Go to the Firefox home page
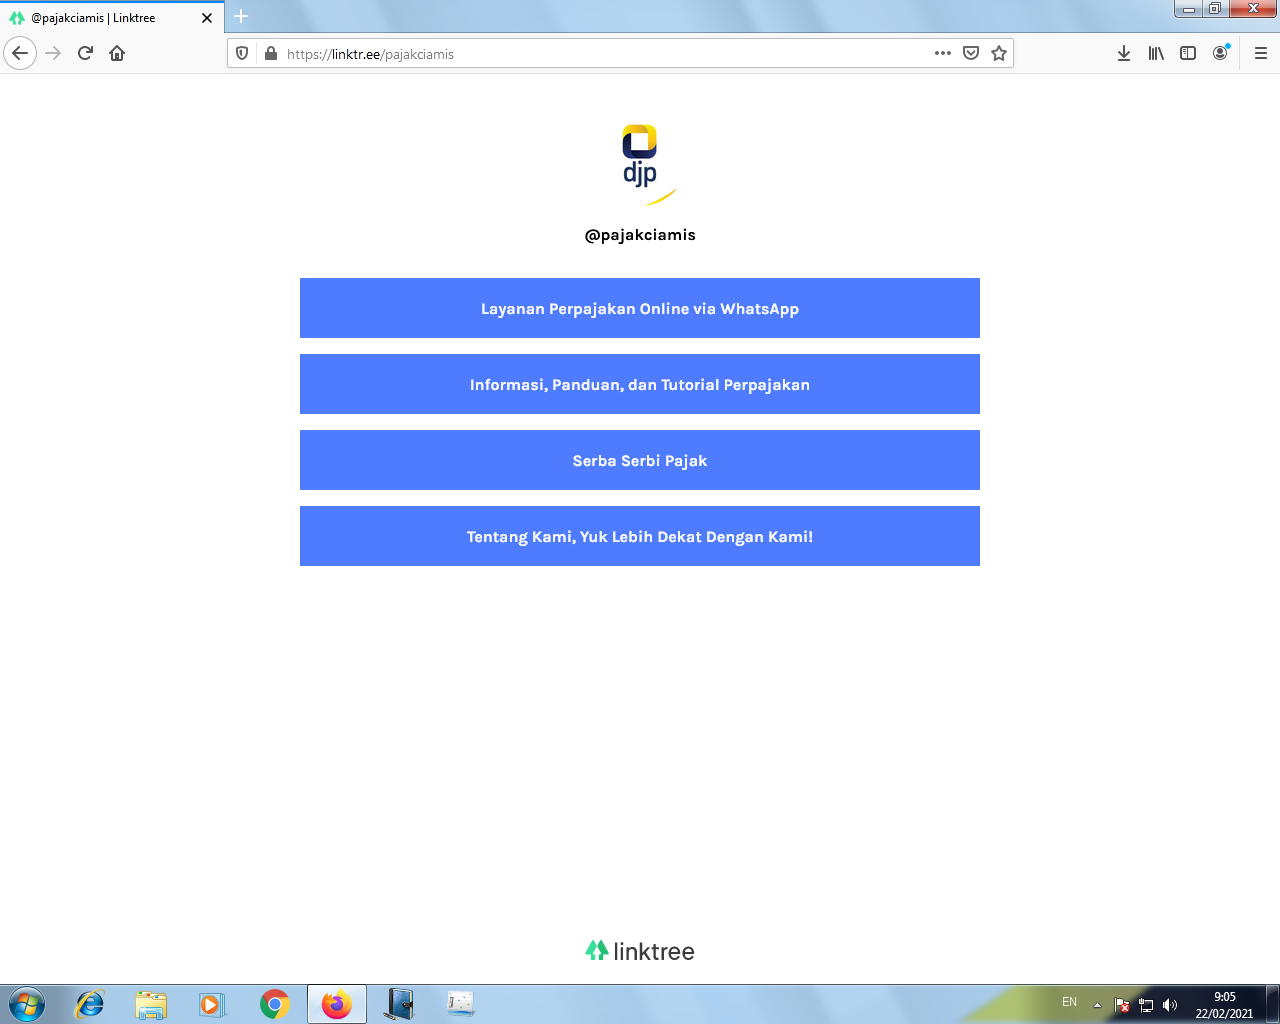The image size is (1280, 1024). click(x=117, y=53)
